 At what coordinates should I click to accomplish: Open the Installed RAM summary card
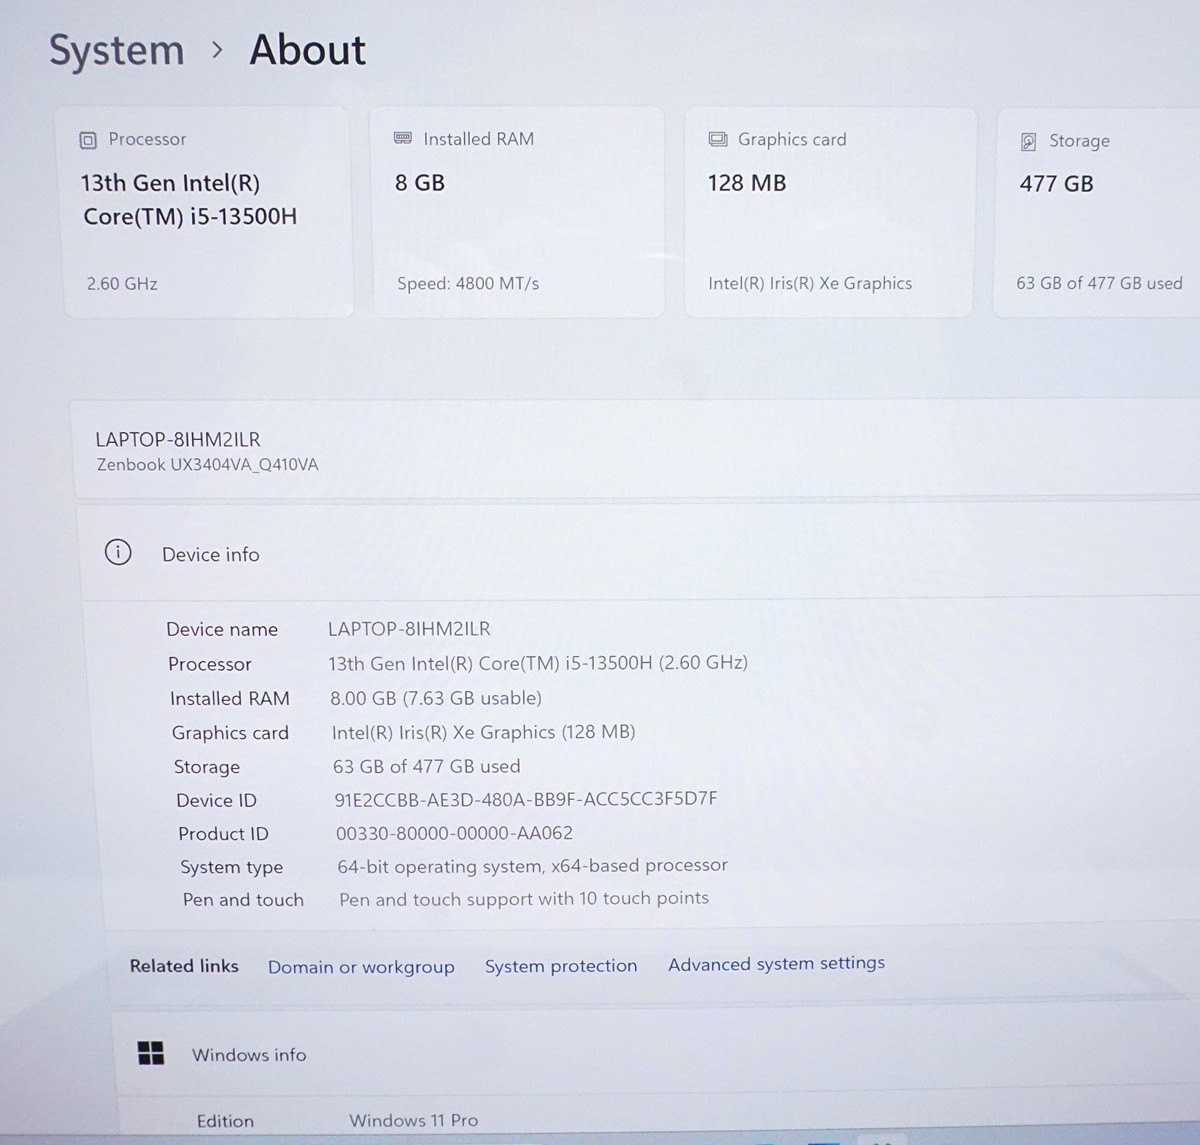click(x=518, y=212)
